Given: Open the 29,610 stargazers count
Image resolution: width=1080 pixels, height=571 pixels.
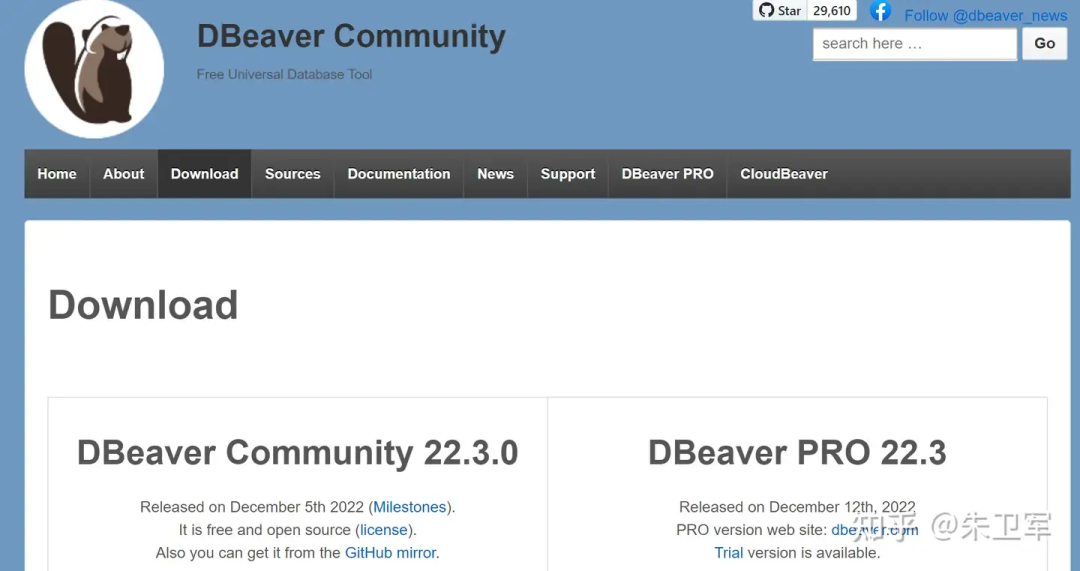Looking at the screenshot, I should pos(831,10).
